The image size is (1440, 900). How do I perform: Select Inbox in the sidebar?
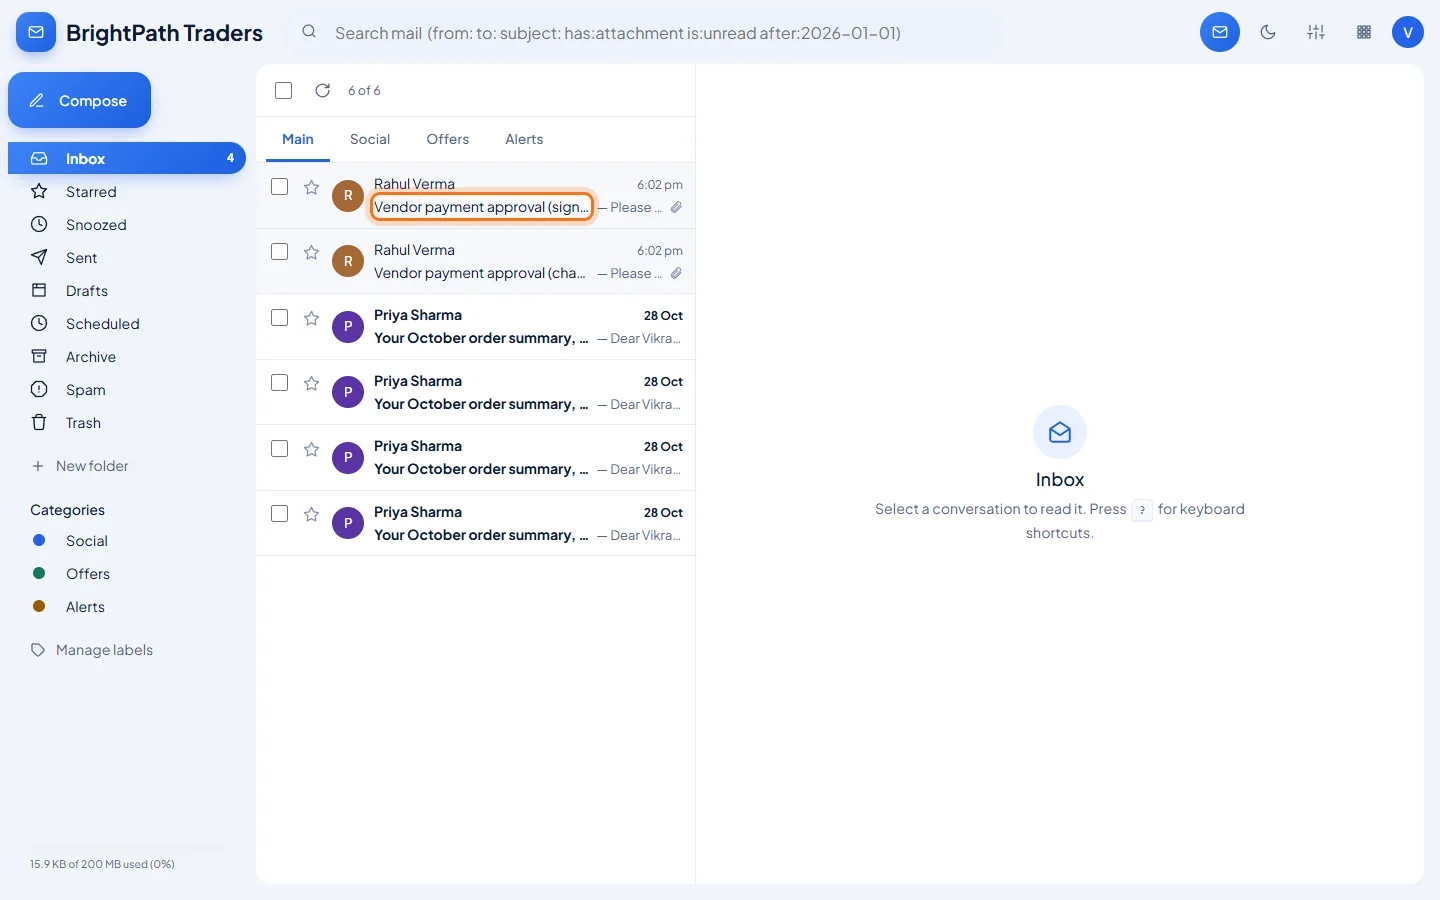point(127,158)
